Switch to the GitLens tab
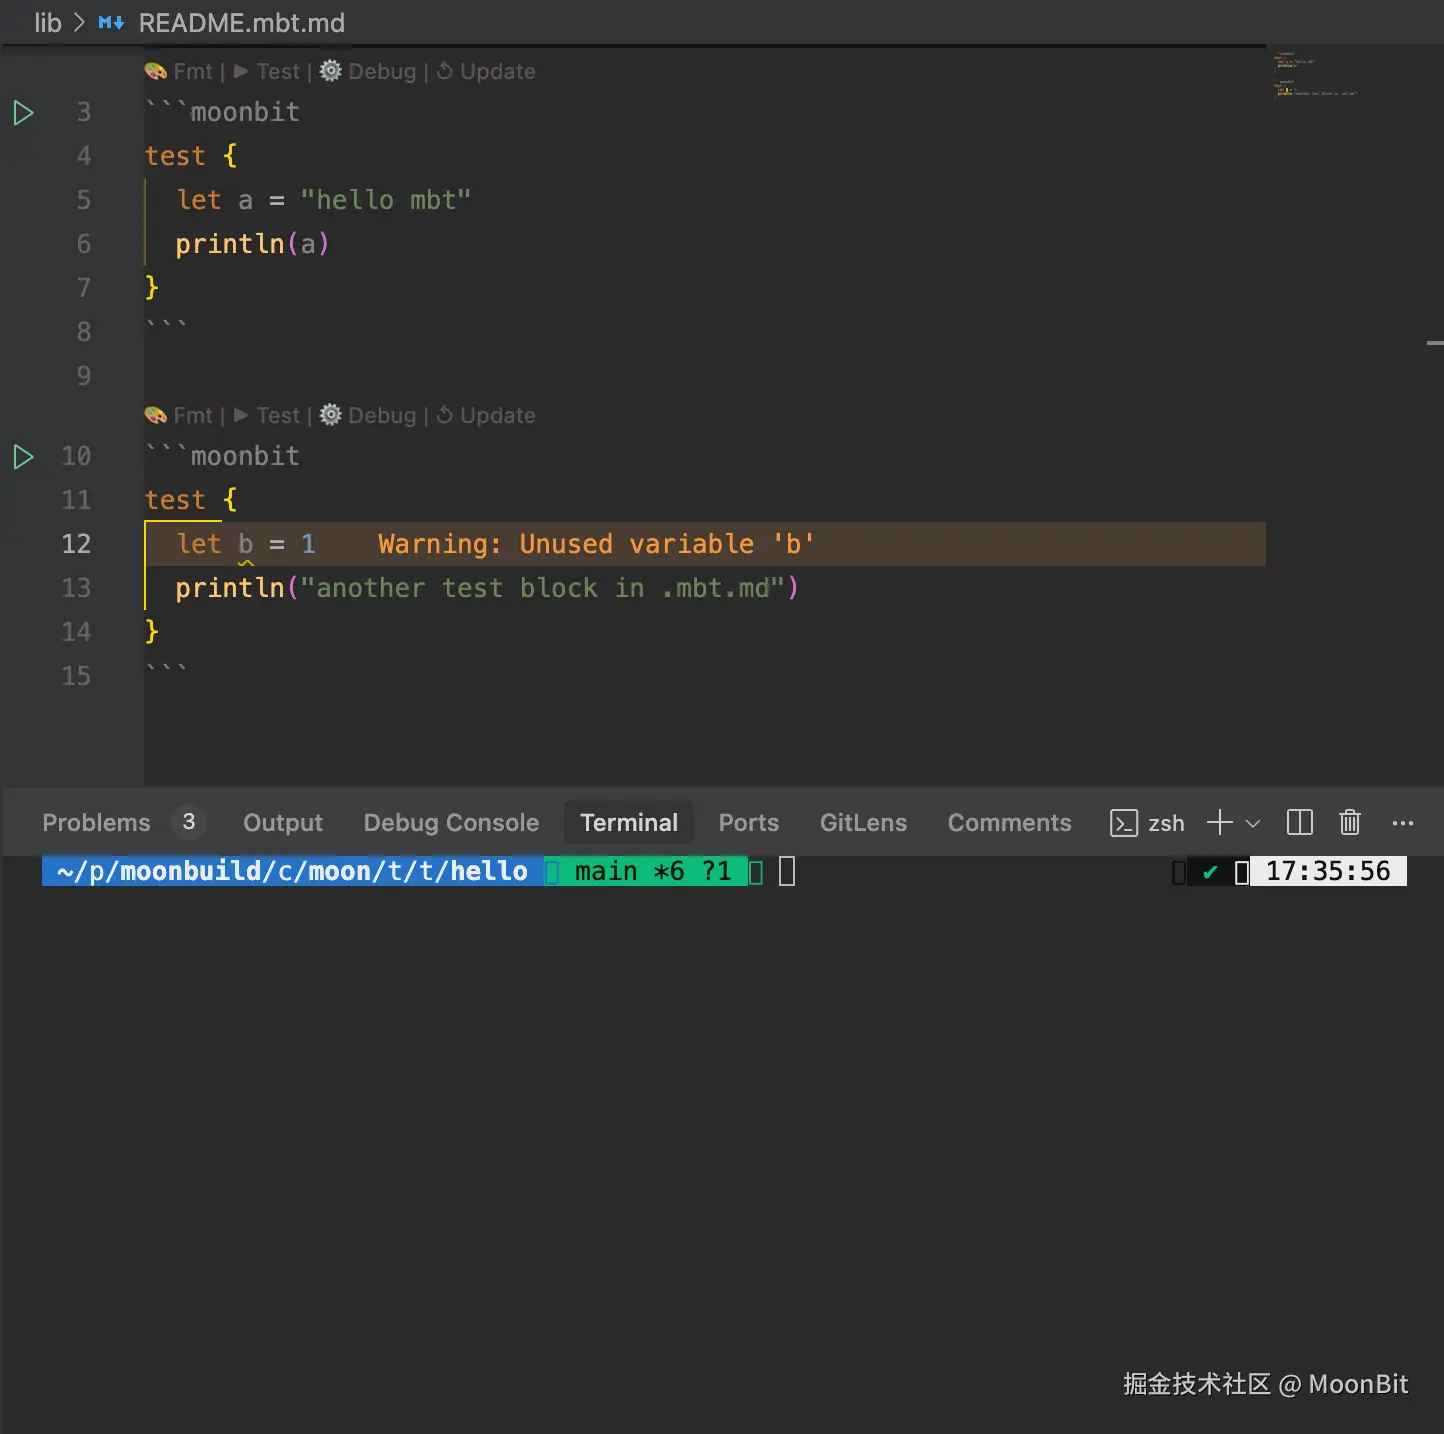The image size is (1444, 1434). pyautogui.click(x=863, y=823)
